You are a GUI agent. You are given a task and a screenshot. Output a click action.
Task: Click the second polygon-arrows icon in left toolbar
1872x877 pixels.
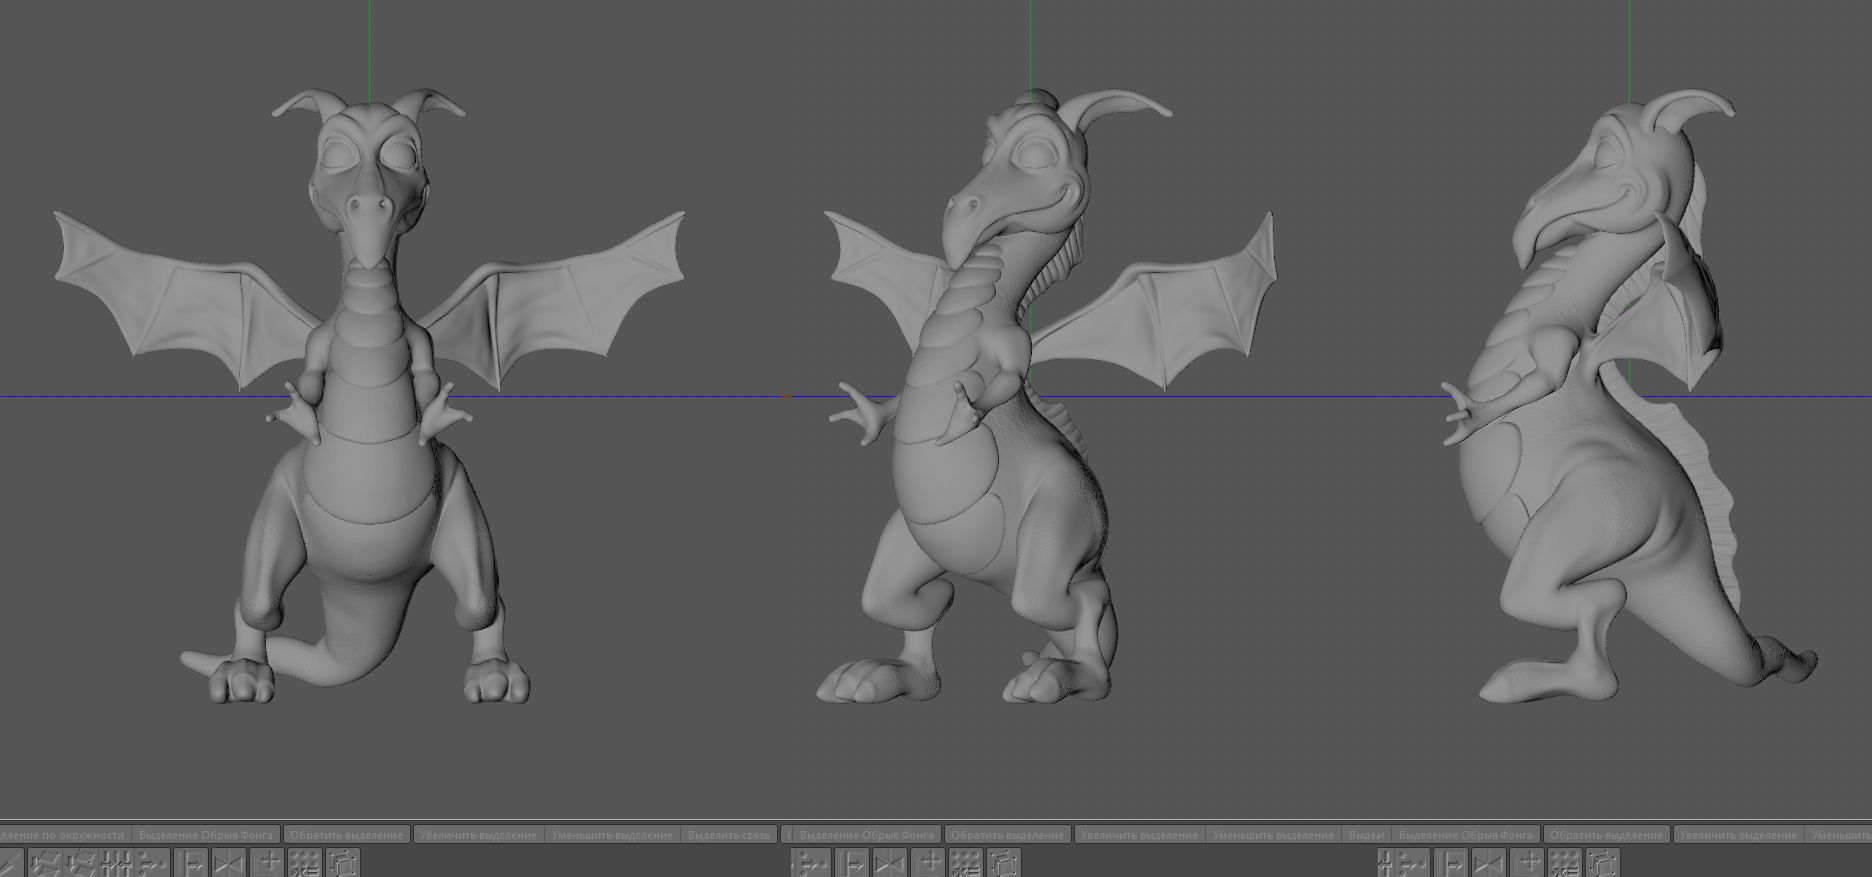click(81, 863)
